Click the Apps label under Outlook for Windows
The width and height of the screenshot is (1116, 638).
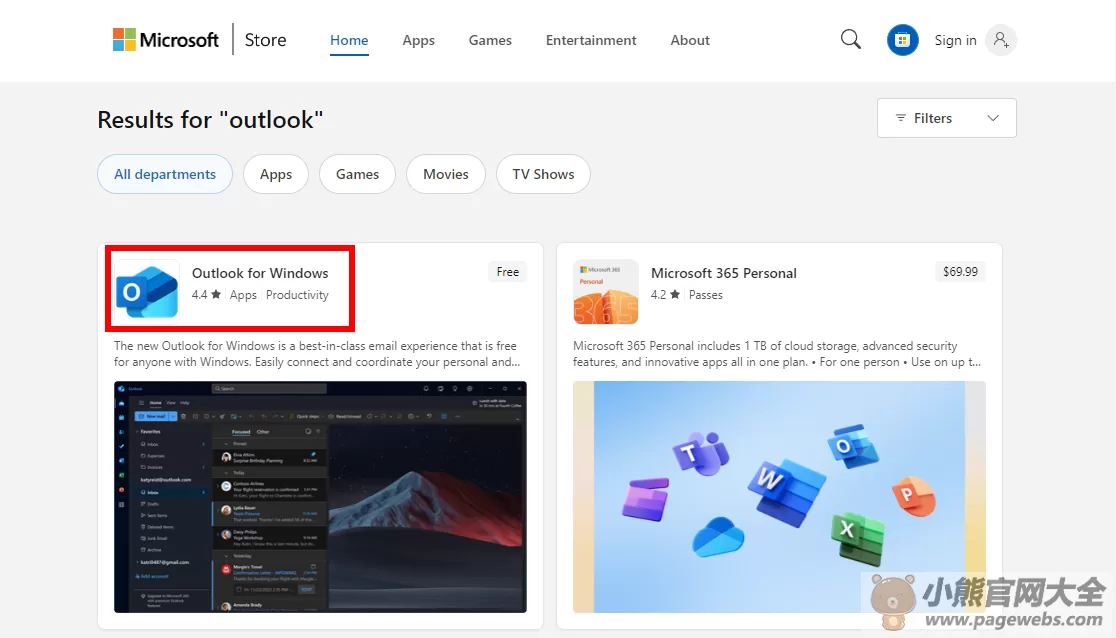(243, 295)
